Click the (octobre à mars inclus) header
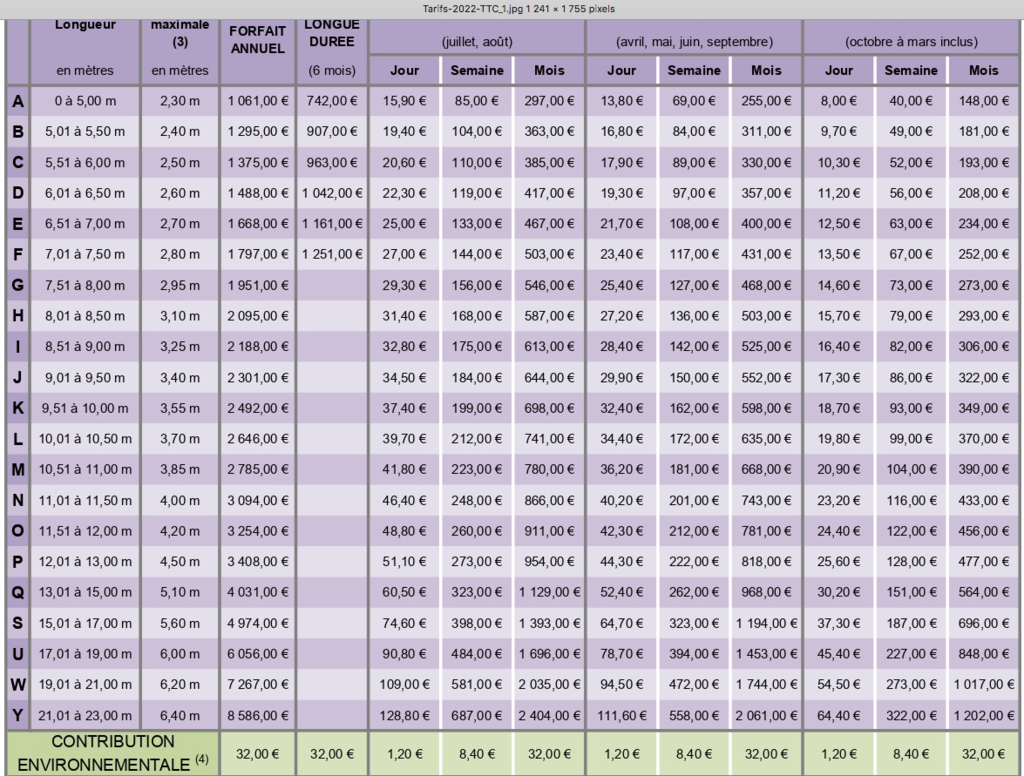1024x776 pixels. [911, 42]
